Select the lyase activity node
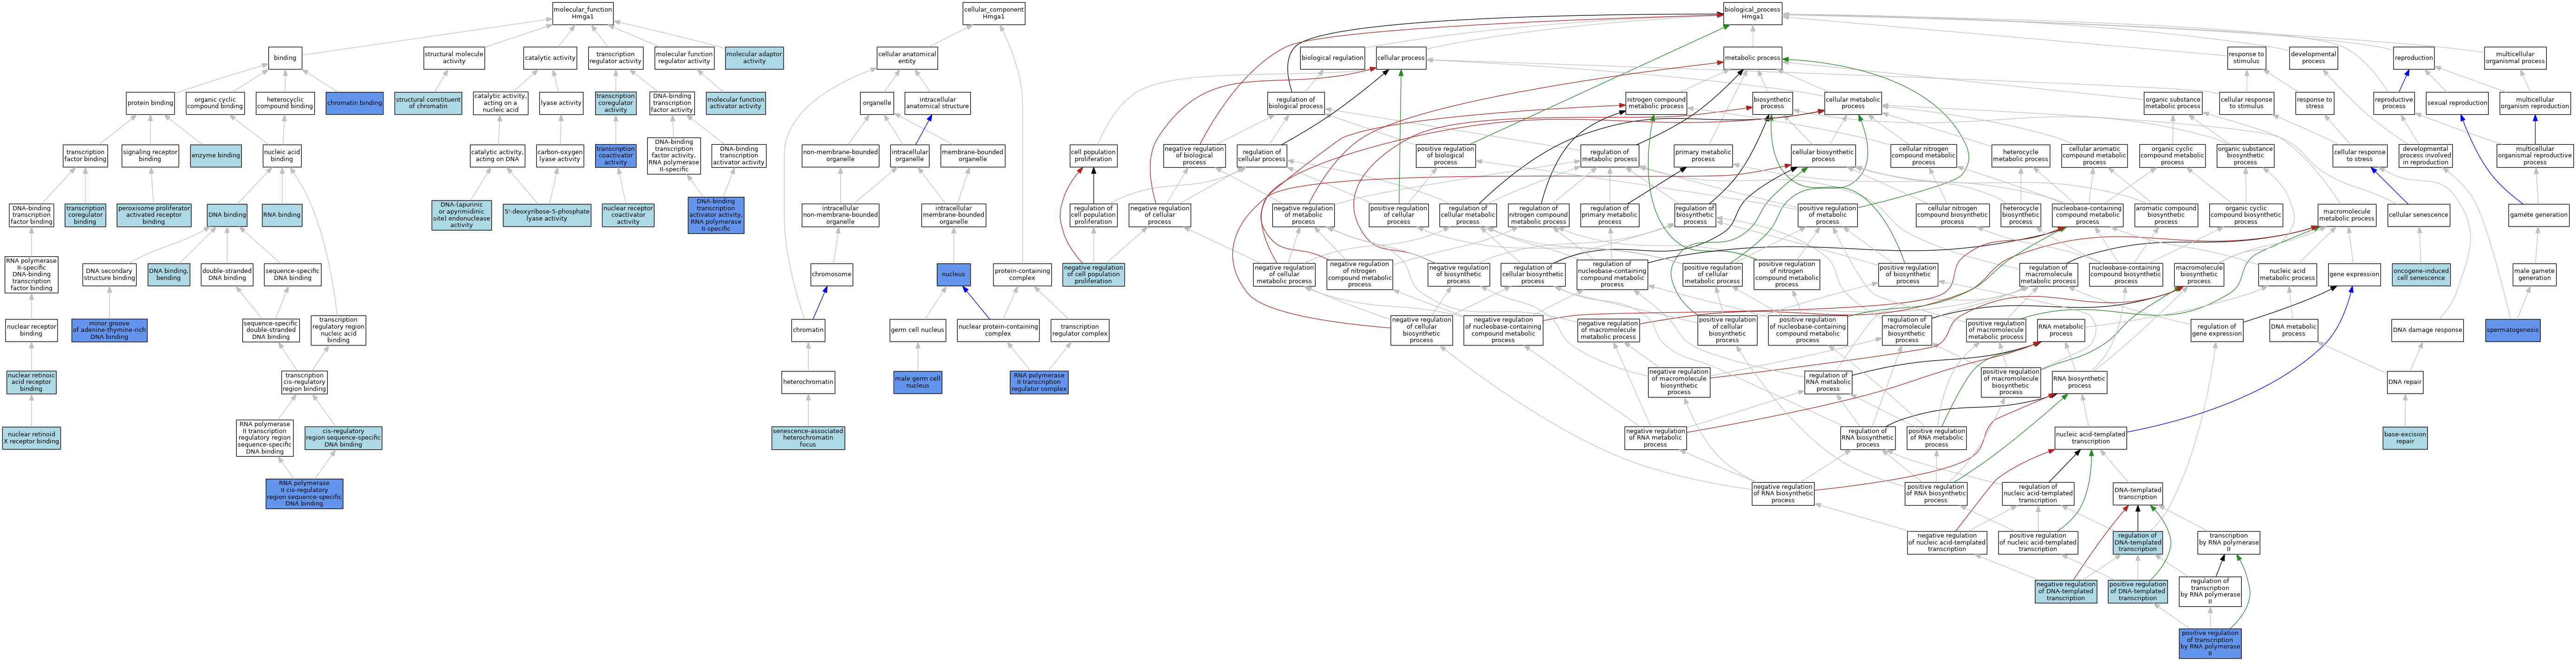Screen dimensions: 2576x661 [x=561, y=103]
